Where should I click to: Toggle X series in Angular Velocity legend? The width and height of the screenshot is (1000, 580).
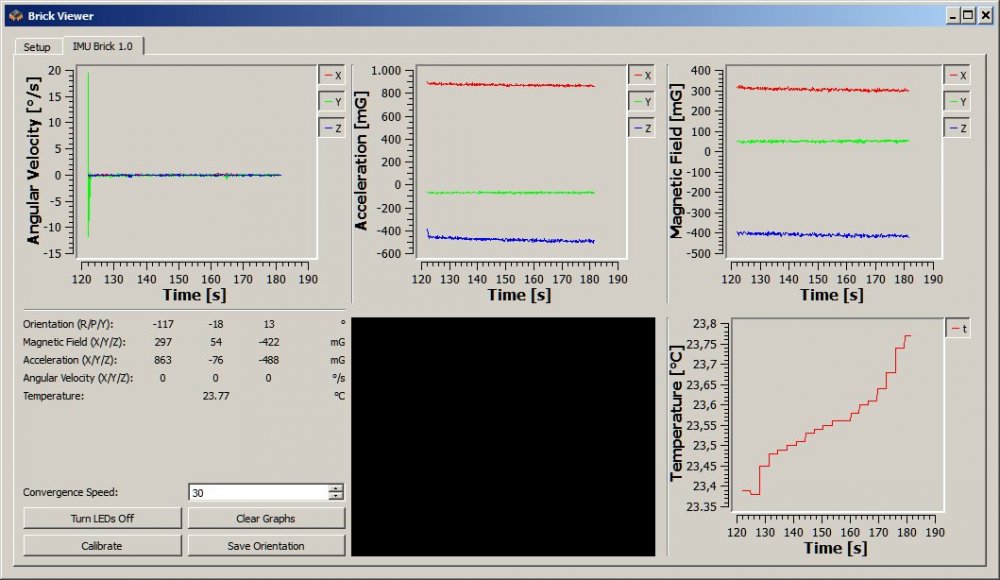click(x=332, y=75)
